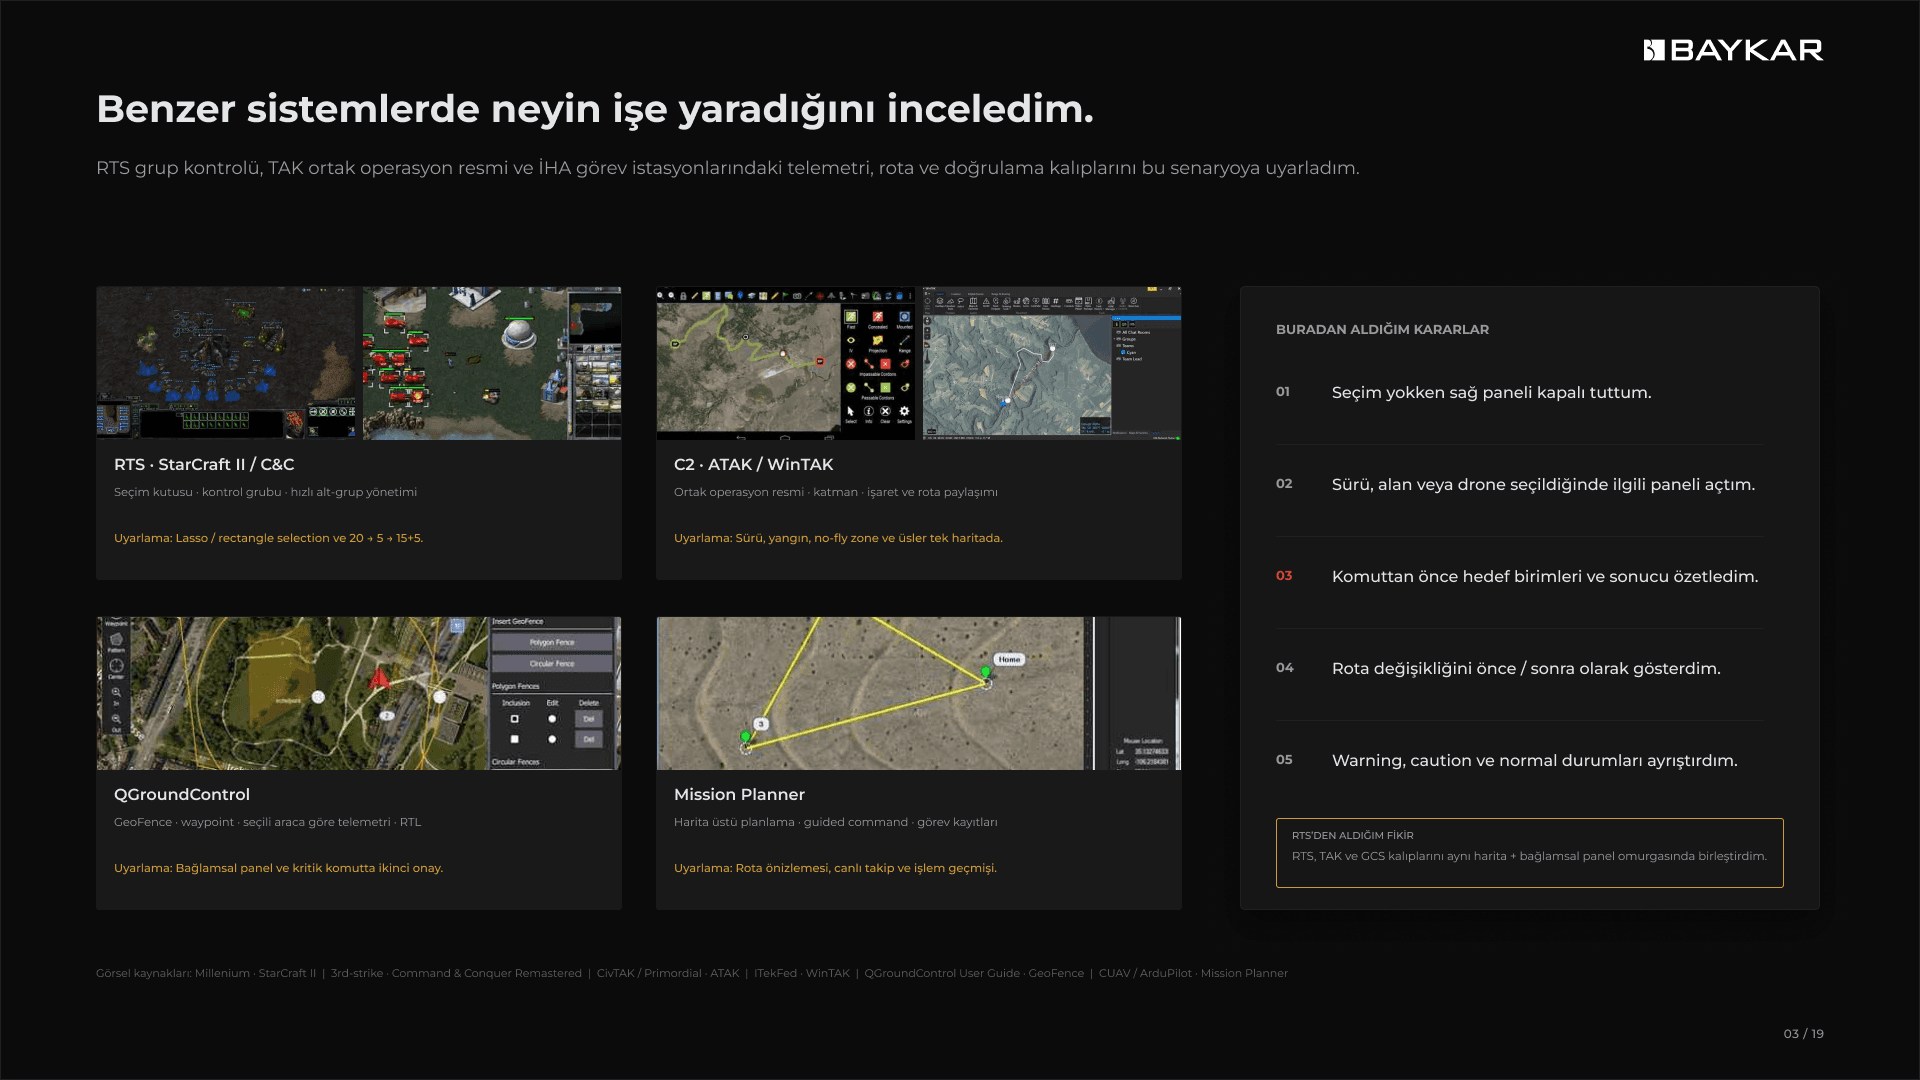Open the QGroundControl GeoFence screenshot
Viewport: 1920px width, 1080px height.
pyautogui.click(x=359, y=693)
